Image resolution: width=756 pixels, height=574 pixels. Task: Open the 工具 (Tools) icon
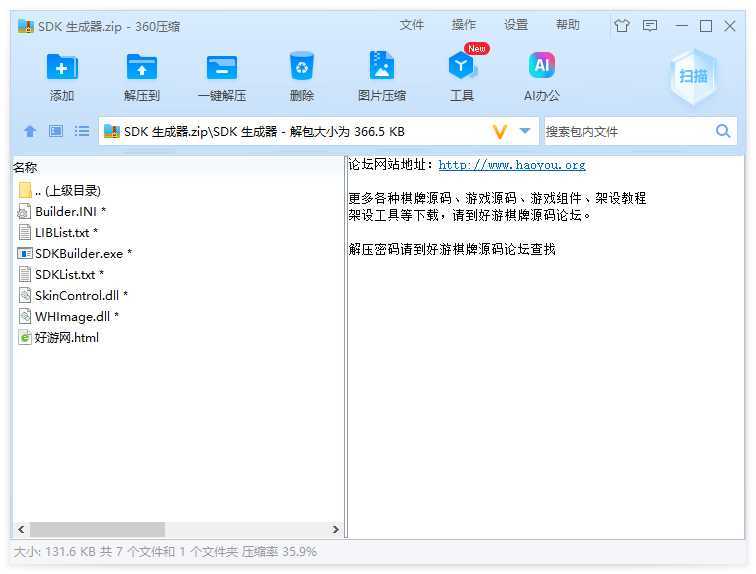(461, 67)
